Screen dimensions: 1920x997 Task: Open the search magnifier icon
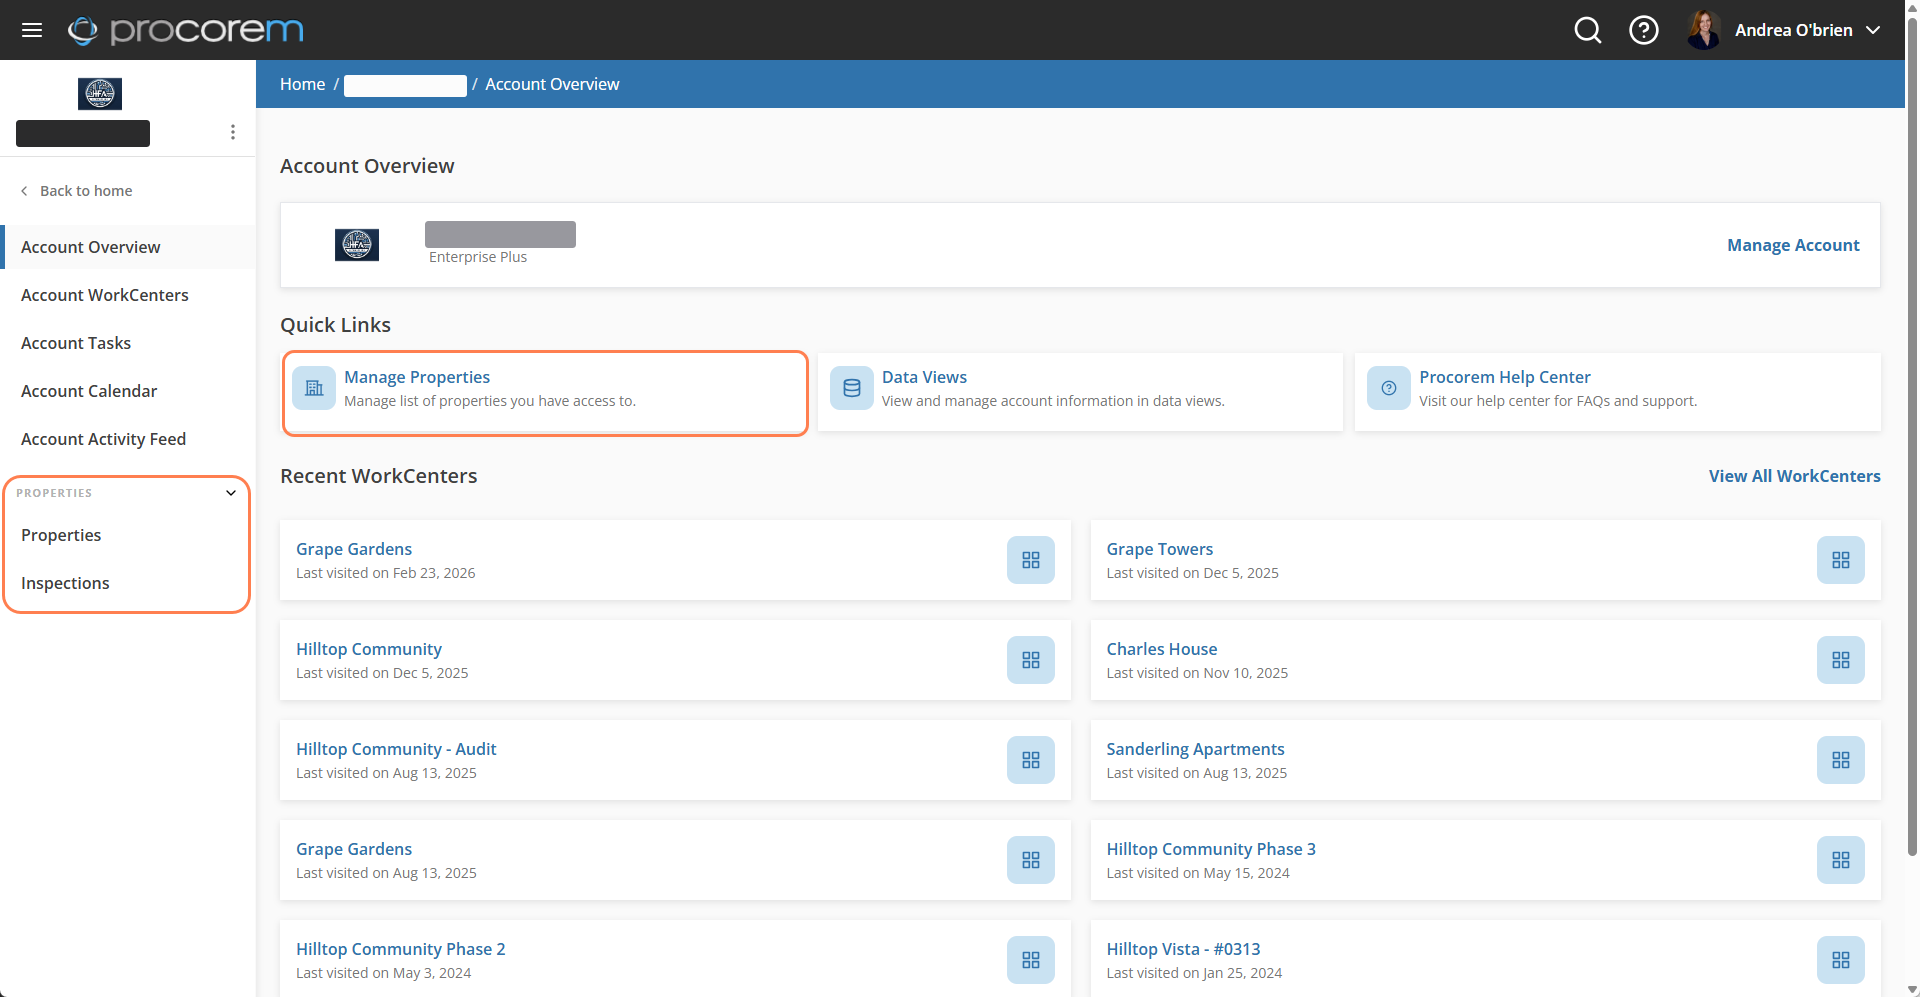click(1587, 30)
